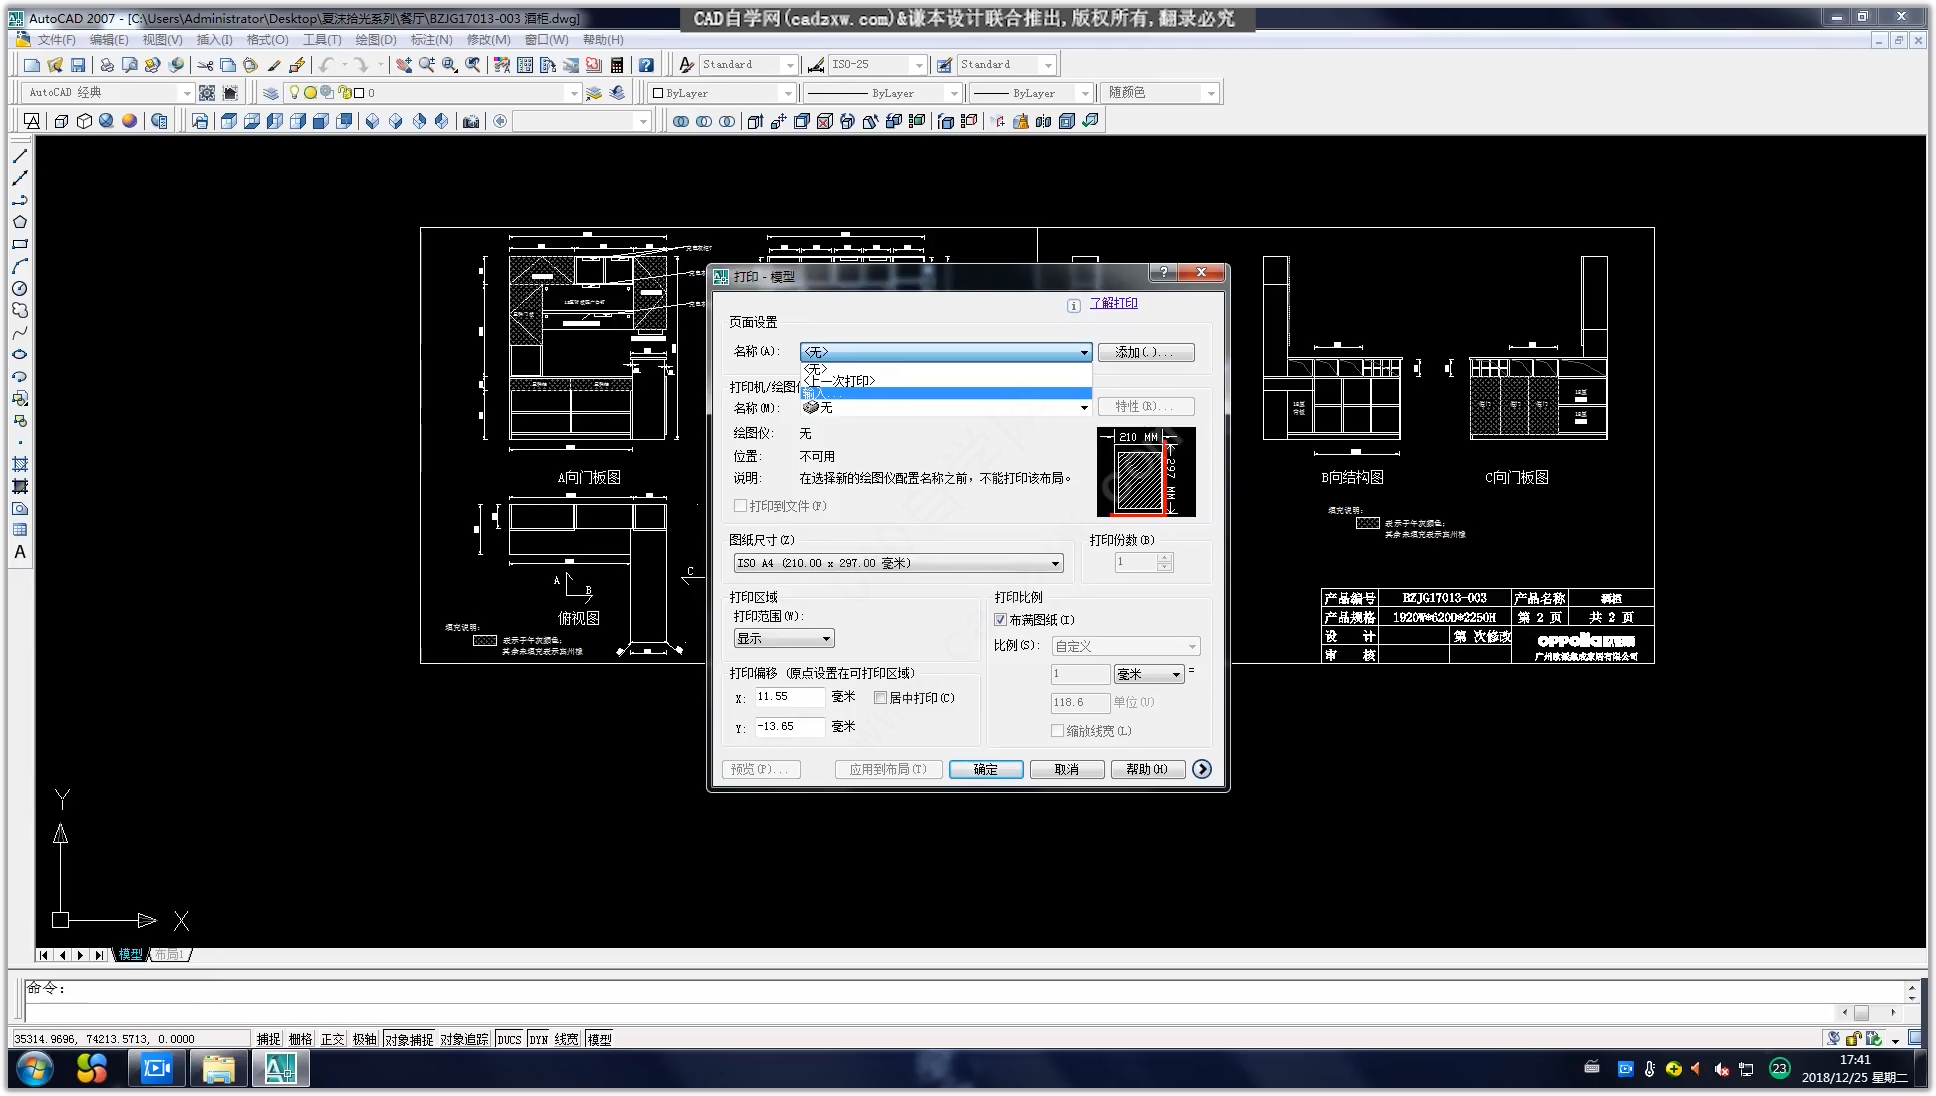Open the 随颜色 plot style dropdown
The image size is (1936, 1096).
[x=1161, y=93]
